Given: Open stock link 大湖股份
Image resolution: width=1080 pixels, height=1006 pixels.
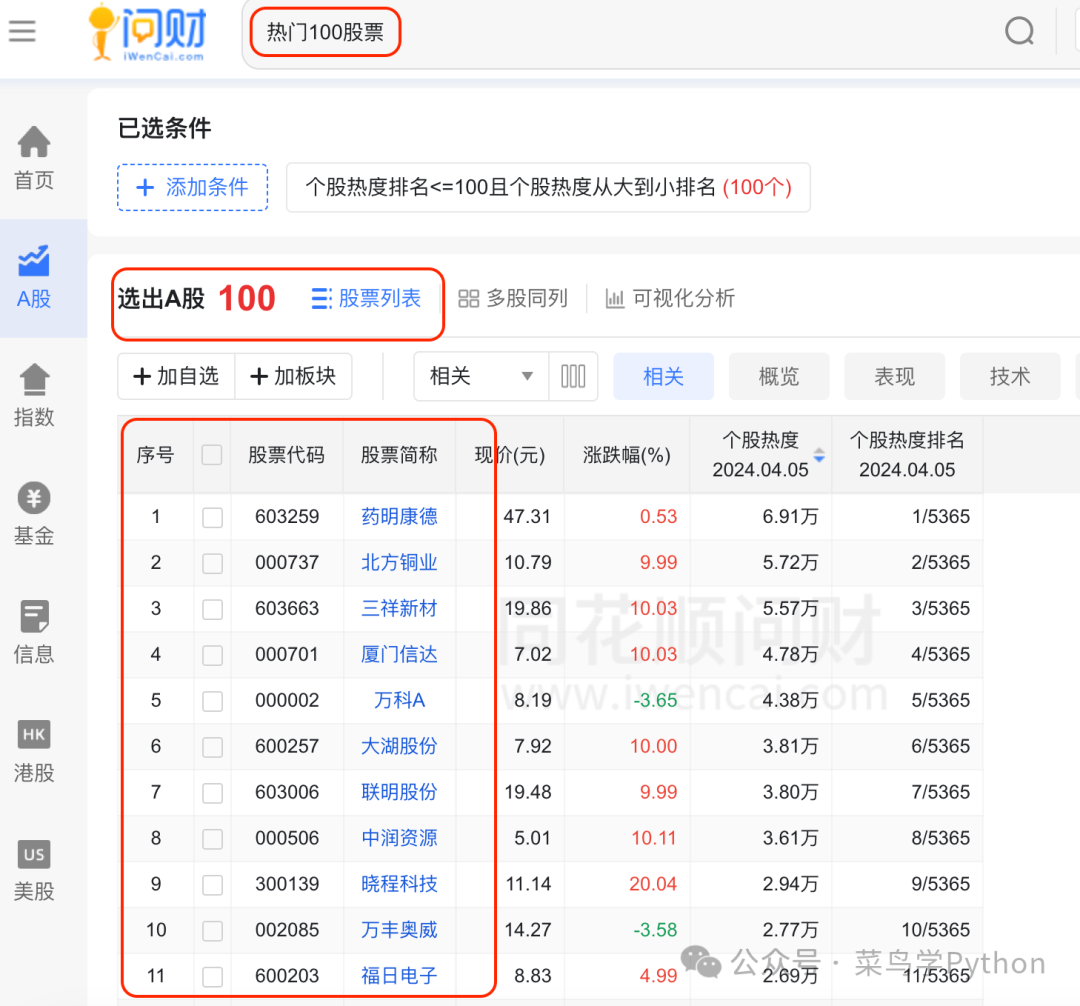Looking at the screenshot, I should tap(399, 746).
